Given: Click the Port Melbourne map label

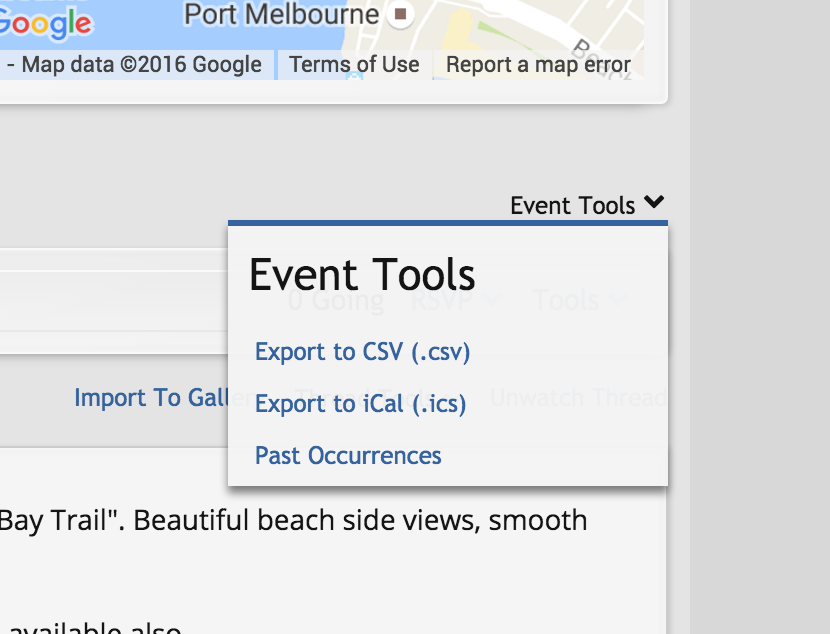Looking at the screenshot, I should [x=282, y=14].
